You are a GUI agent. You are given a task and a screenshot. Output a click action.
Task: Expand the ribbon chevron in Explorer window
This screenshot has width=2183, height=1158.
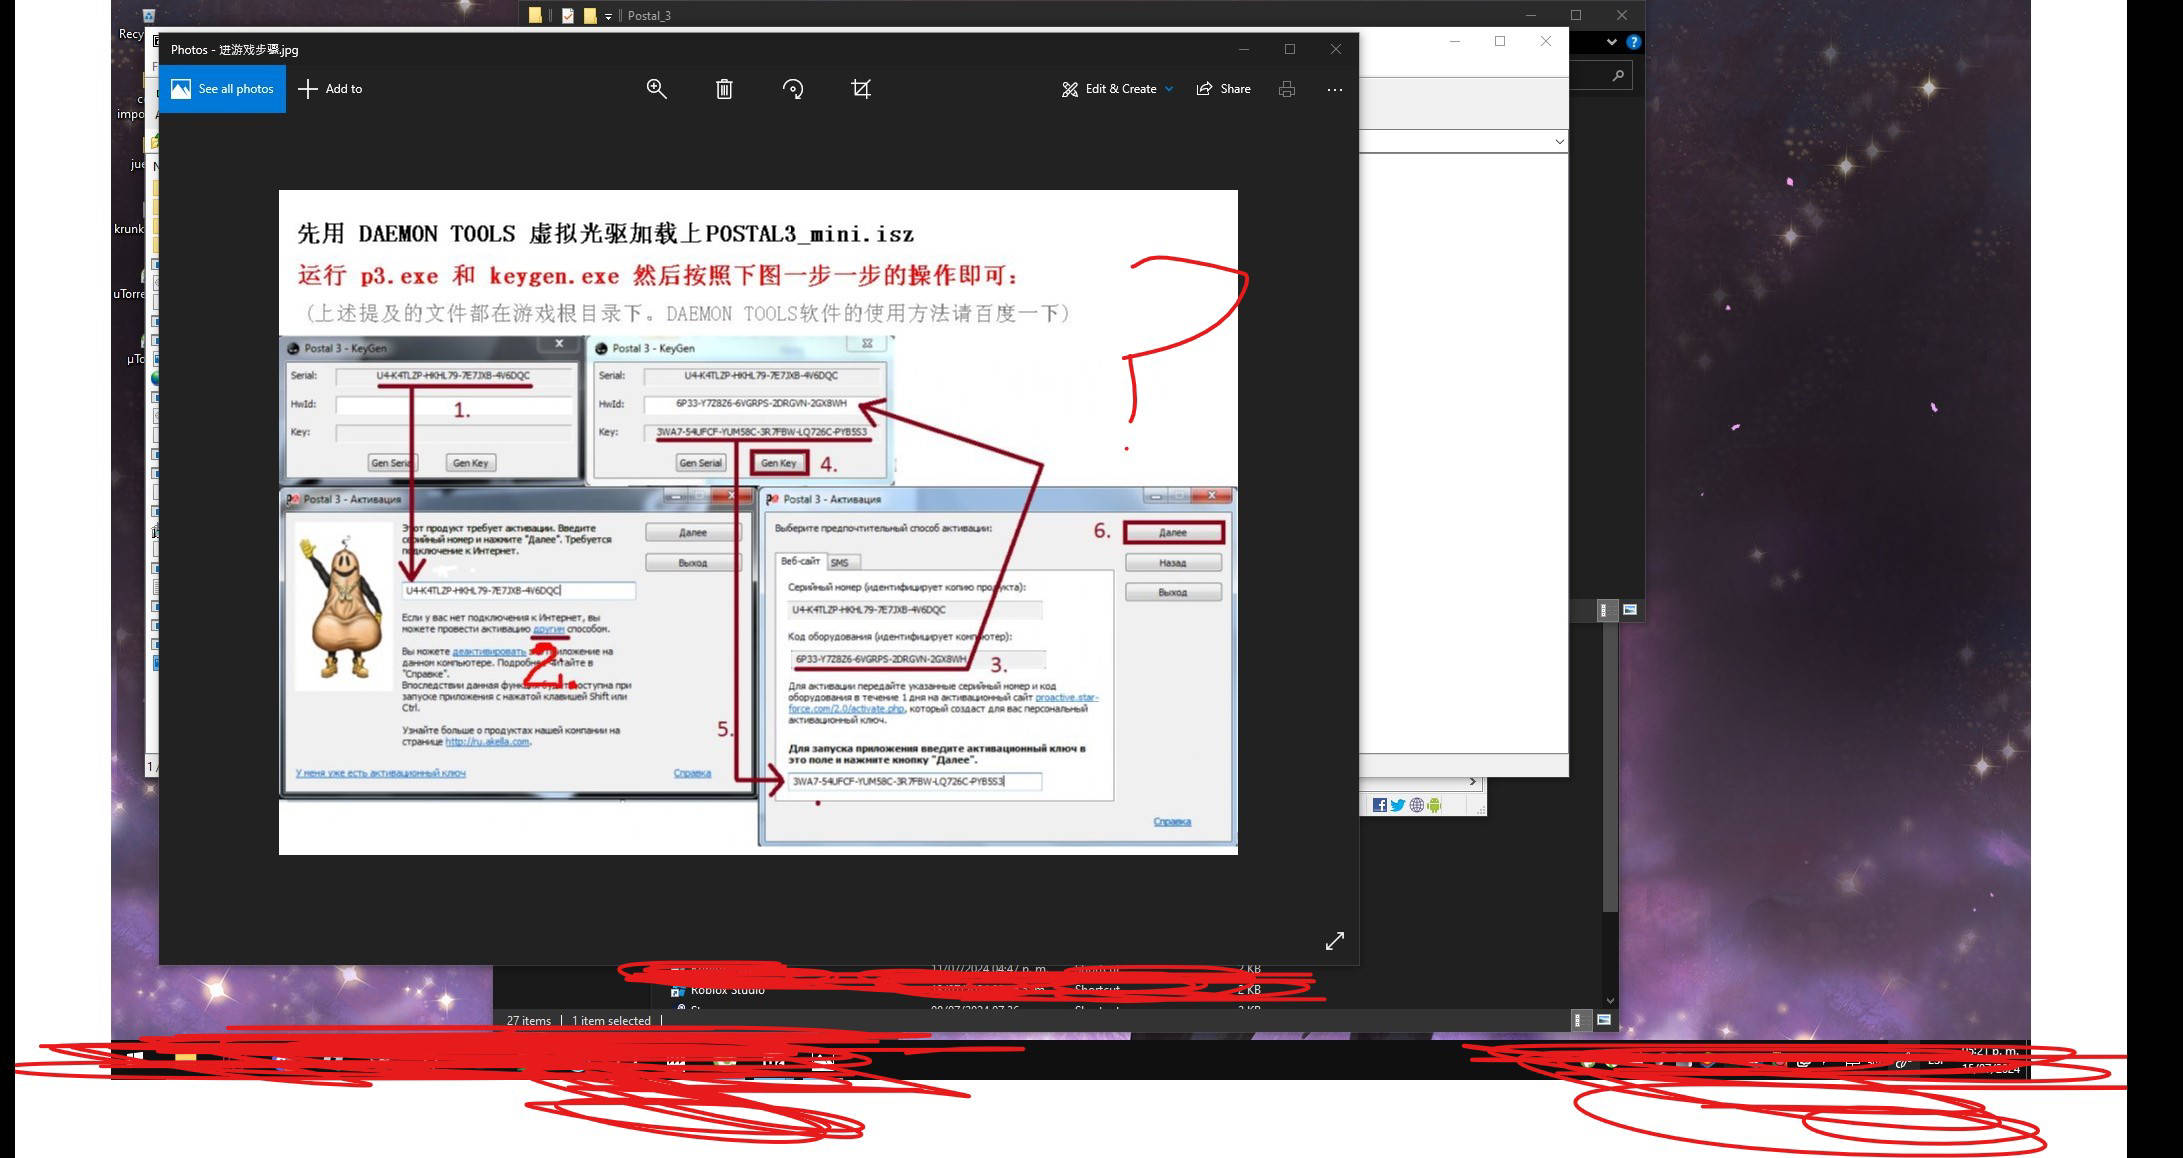1611,42
